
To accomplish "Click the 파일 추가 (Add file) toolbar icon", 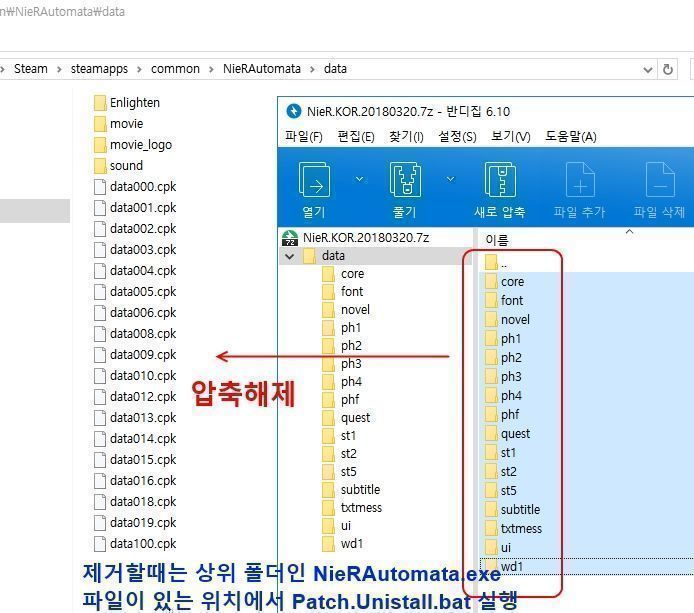I will point(579,189).
